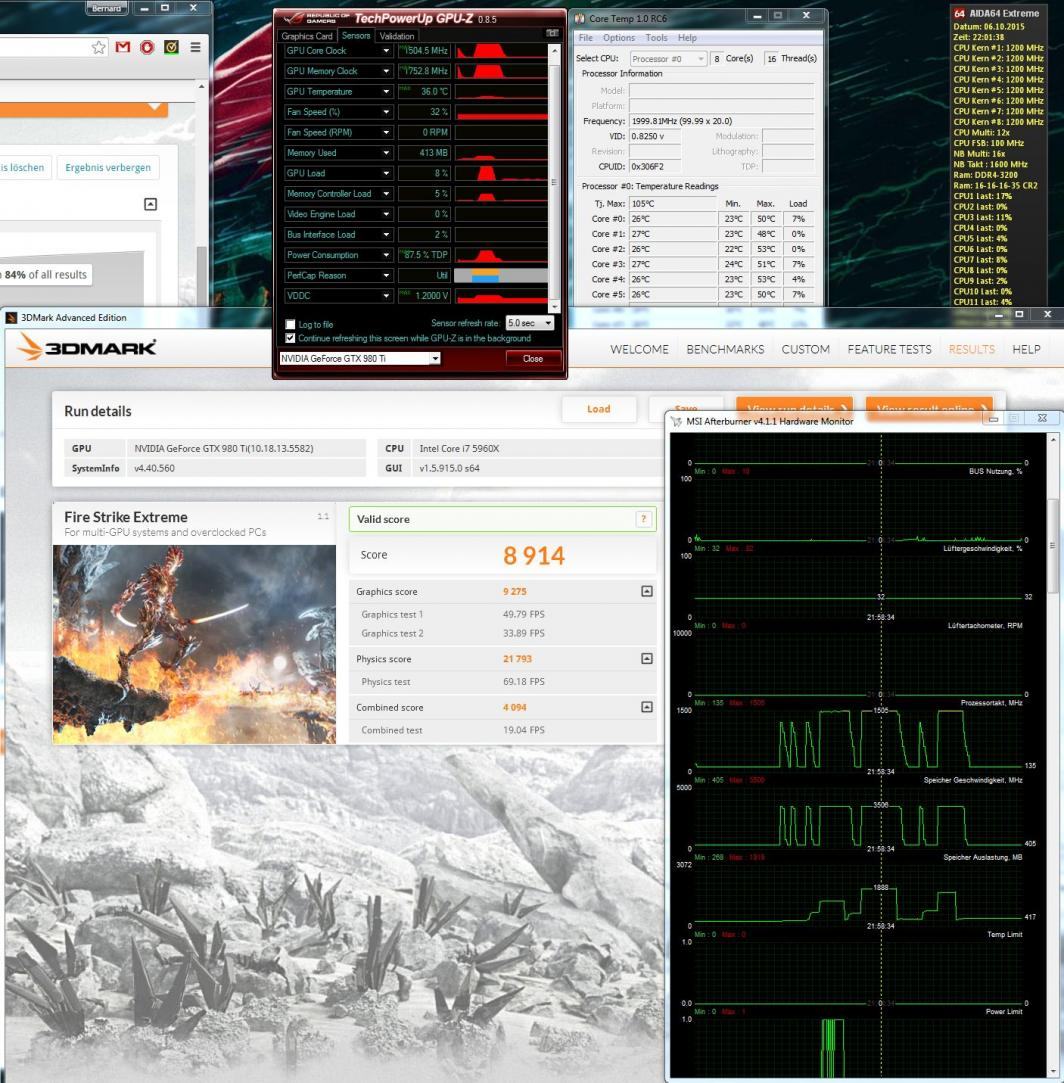The height and width of the screenshot is (1083, 1064).
Task: Open the Help menu in Core Temp
Action: click(687, 37)
